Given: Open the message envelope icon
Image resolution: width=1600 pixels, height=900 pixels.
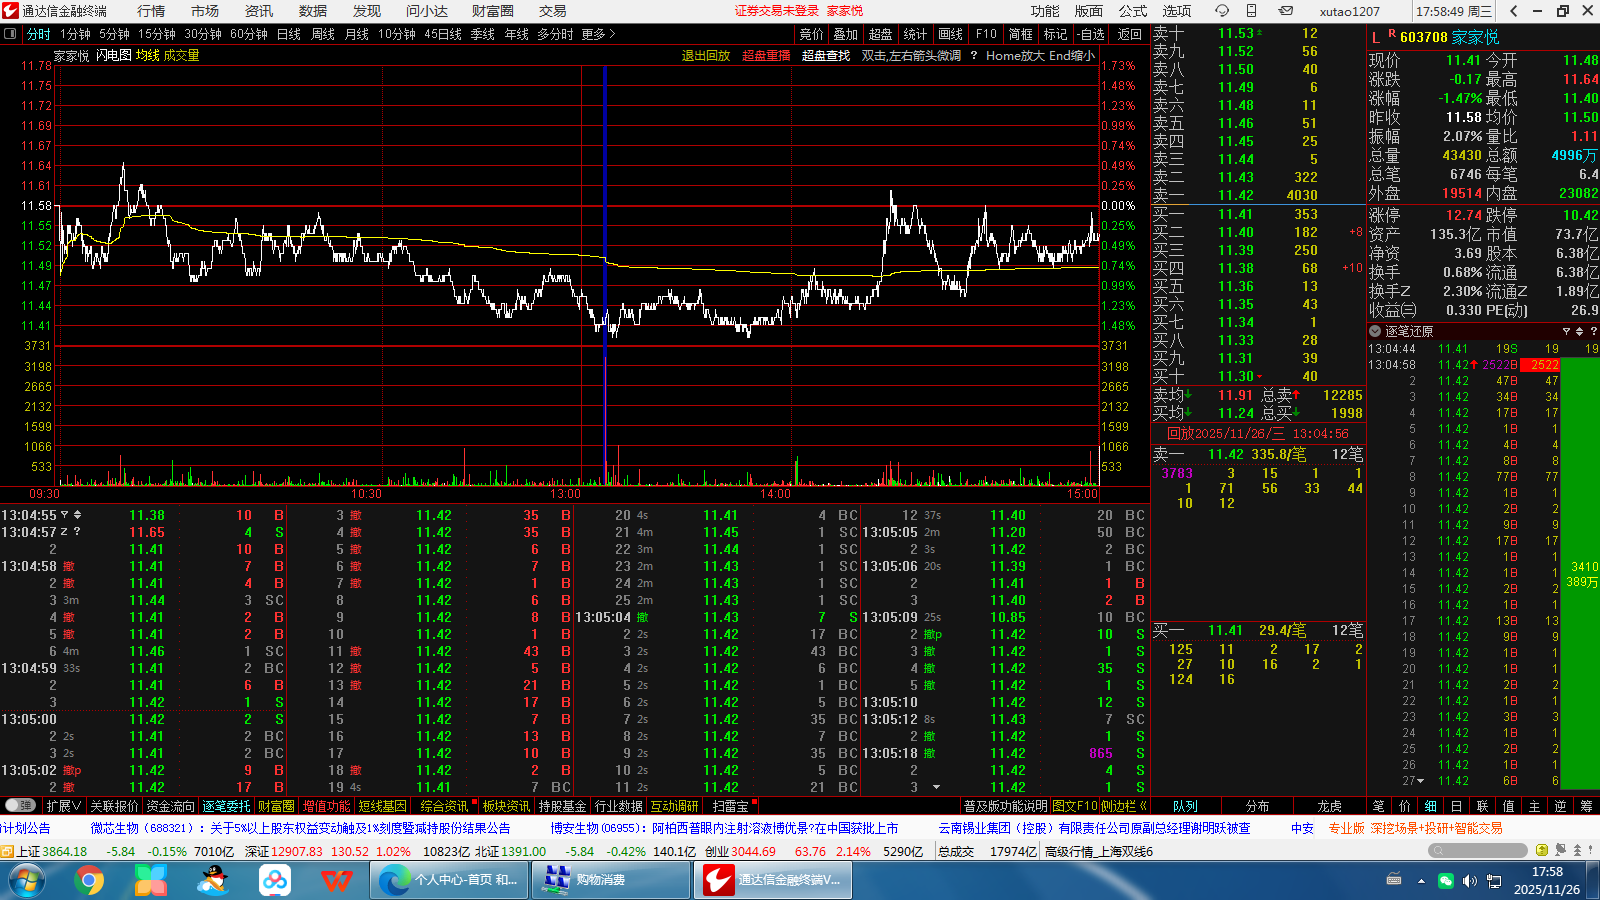Looking at the screenshot, I should [1286, 11].
